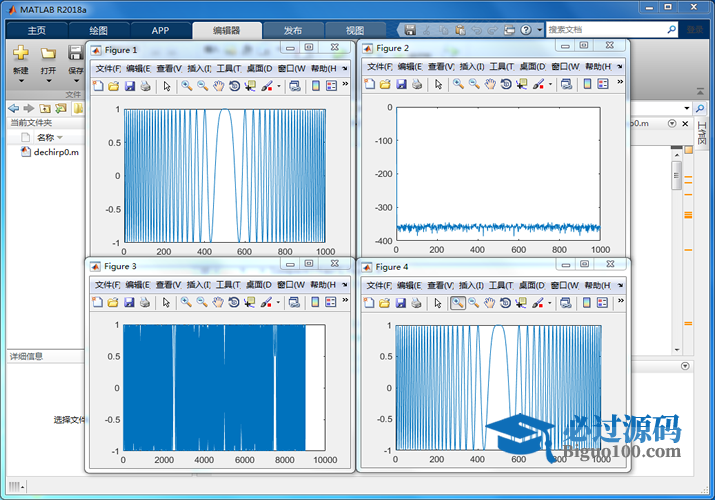
Task: Toggle Pan hand tool in Figure 1
Action: point(218,86)
